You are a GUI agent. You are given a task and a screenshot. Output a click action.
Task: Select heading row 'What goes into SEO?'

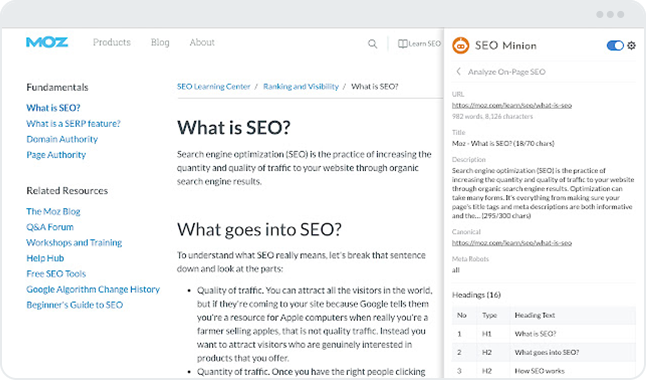(x=544, y=352)
